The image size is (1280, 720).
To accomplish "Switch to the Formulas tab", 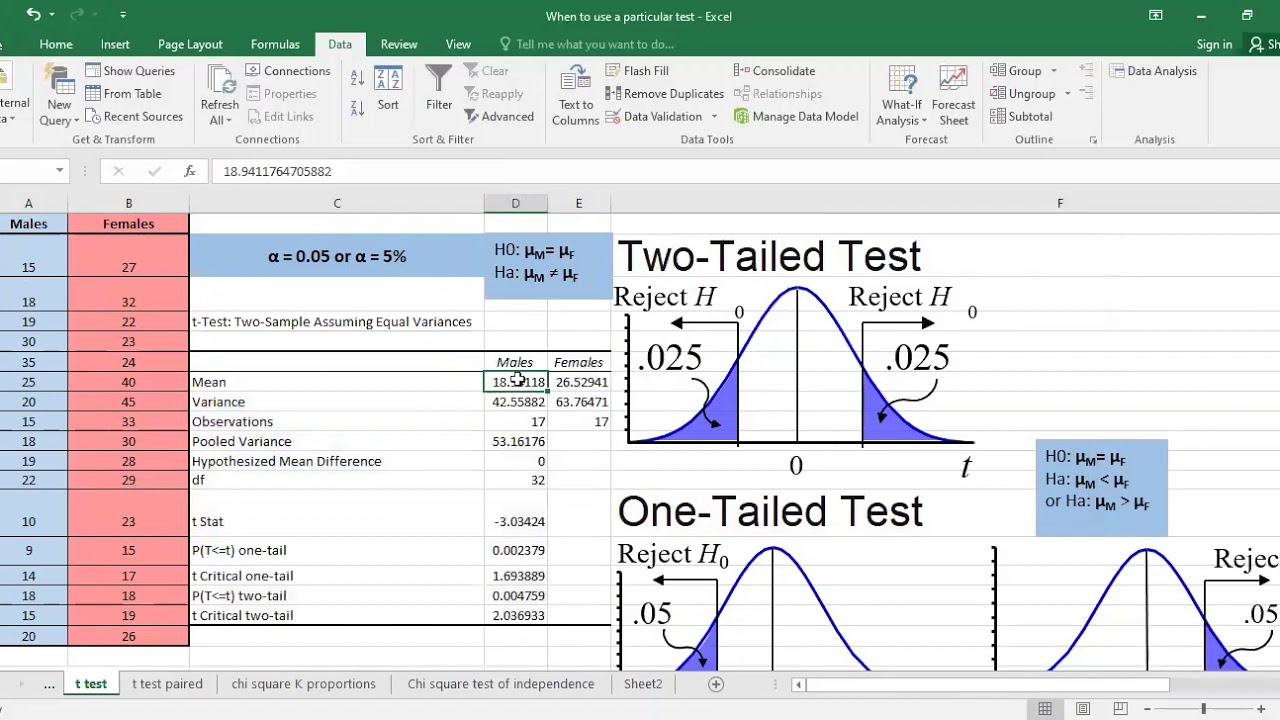I will click(275, 44).
